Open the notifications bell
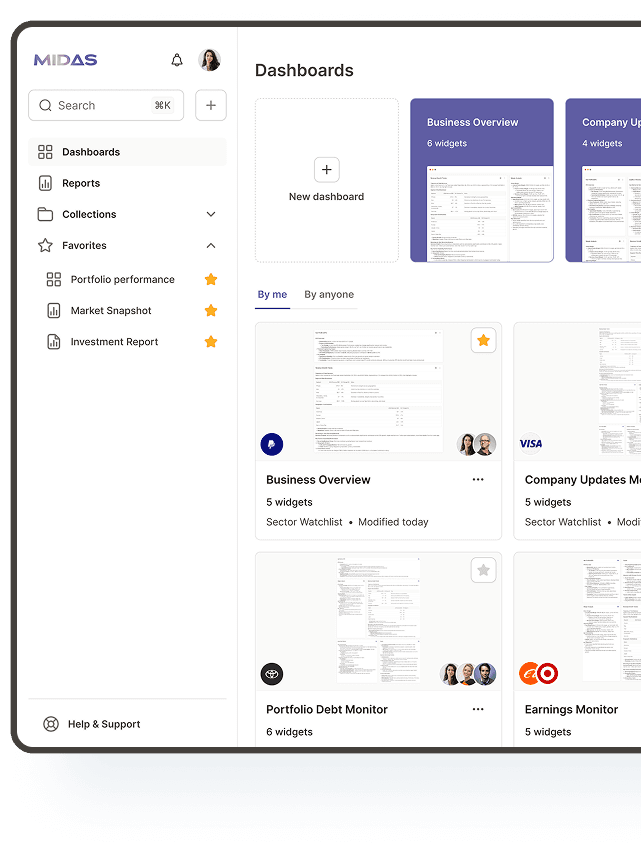The width and height of the screenshot is (641, 854). pyautogui.click(x=177, y=60)
